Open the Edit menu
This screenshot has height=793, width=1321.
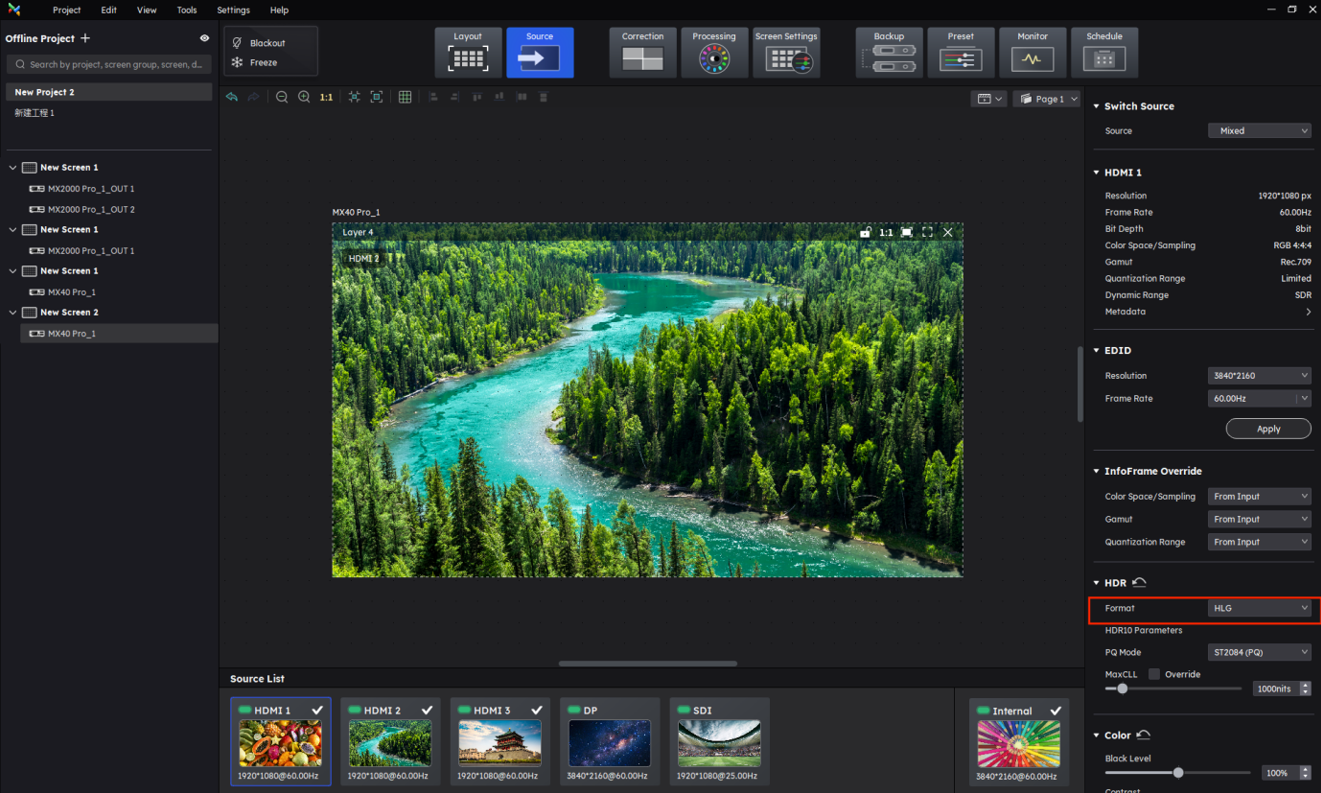tap(109, 10)
